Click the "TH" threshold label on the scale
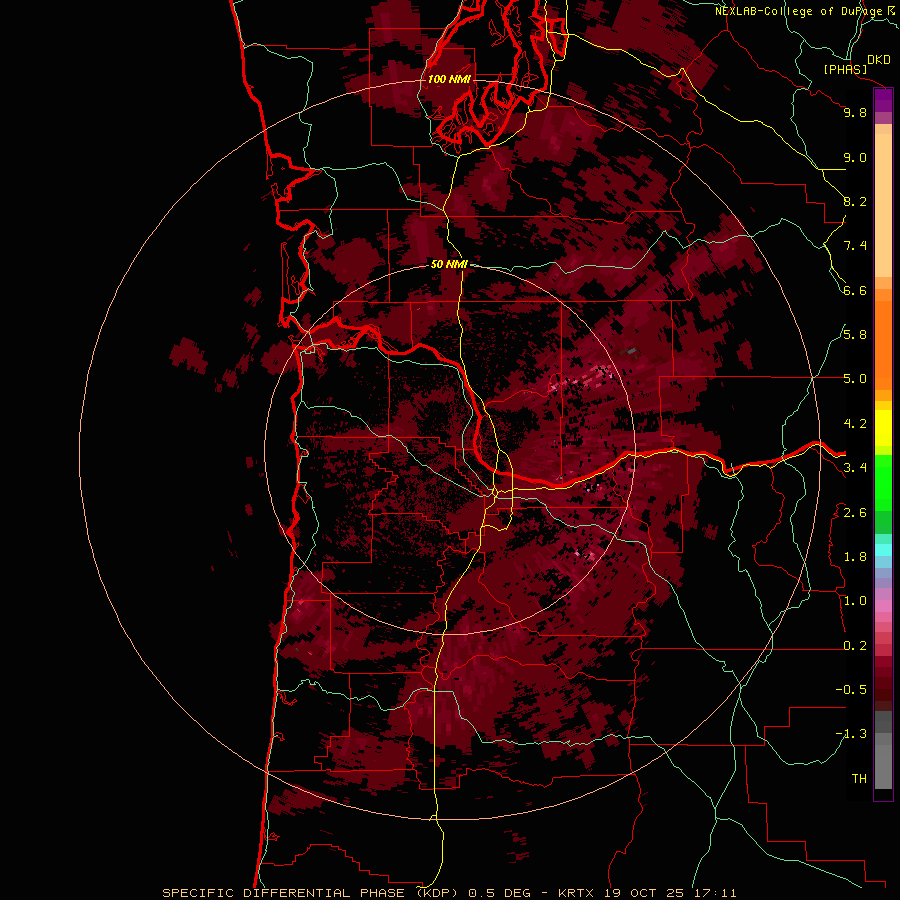This screenshot has width=900, height=900. coord(859,779)
